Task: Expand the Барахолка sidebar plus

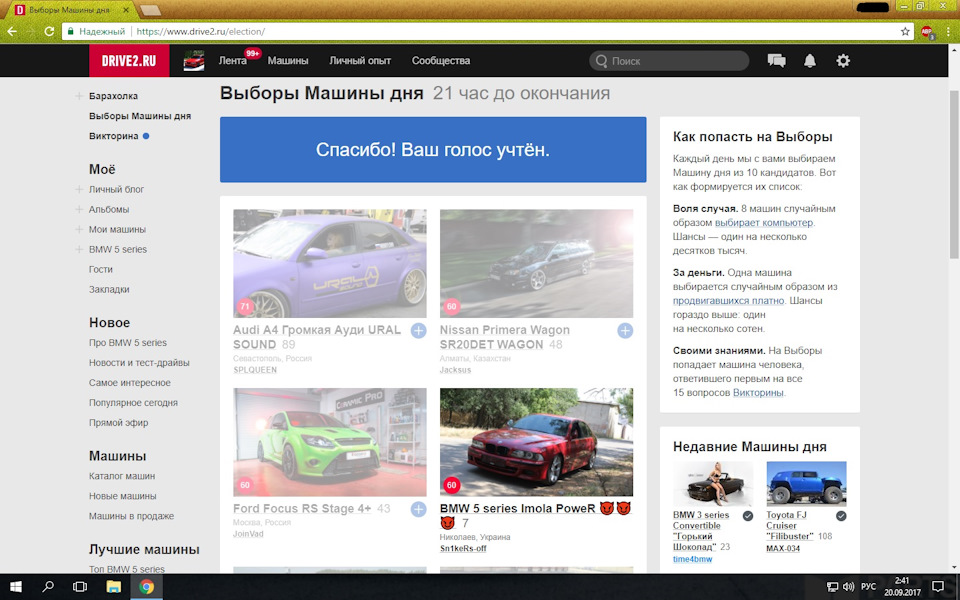Action: [79, 96]
